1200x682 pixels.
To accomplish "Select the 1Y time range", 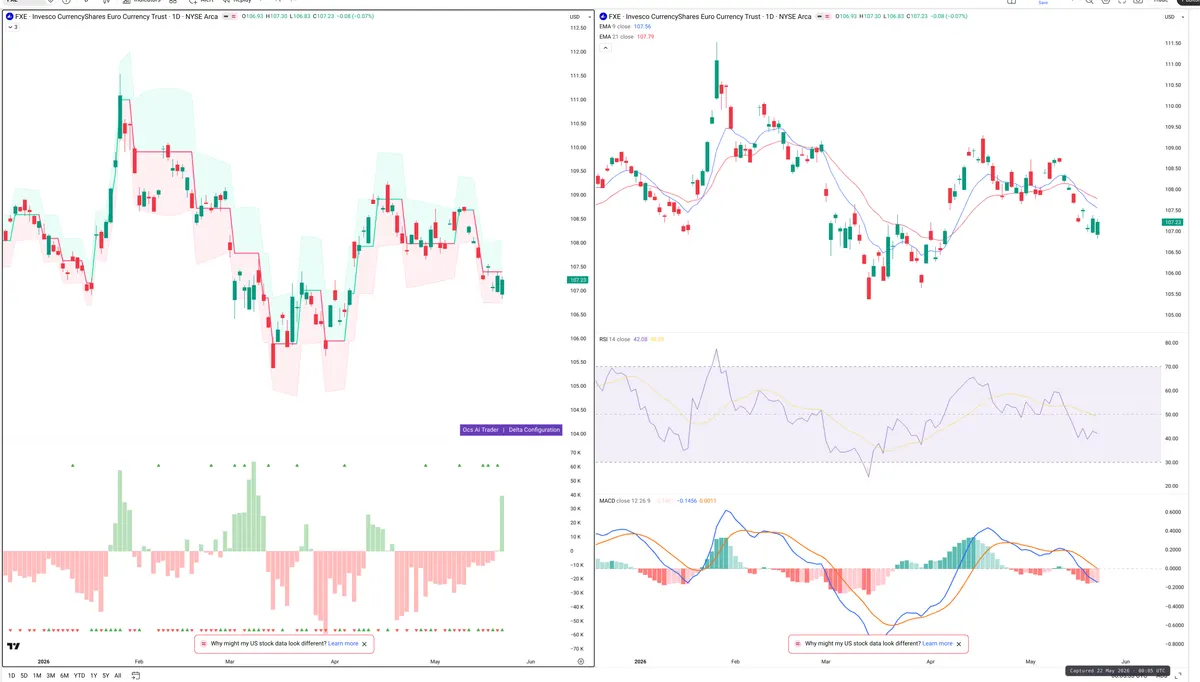I will 93,676.
